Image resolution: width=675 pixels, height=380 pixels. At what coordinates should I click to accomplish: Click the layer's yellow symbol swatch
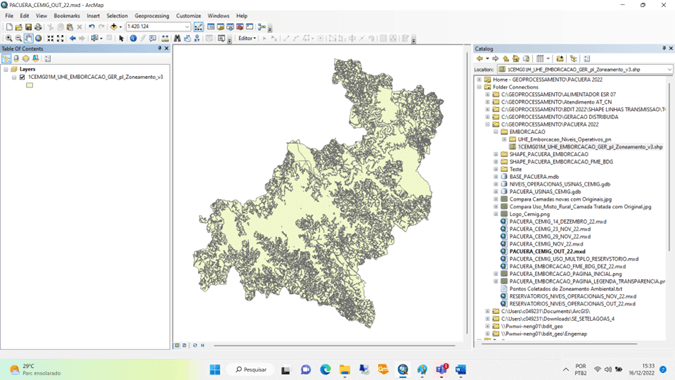[29, 85]
